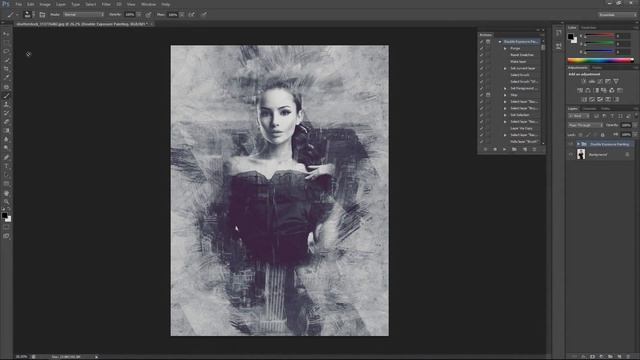Open the brush Mode dropdown
The image size is (640, 360).
tap(83, 15)
